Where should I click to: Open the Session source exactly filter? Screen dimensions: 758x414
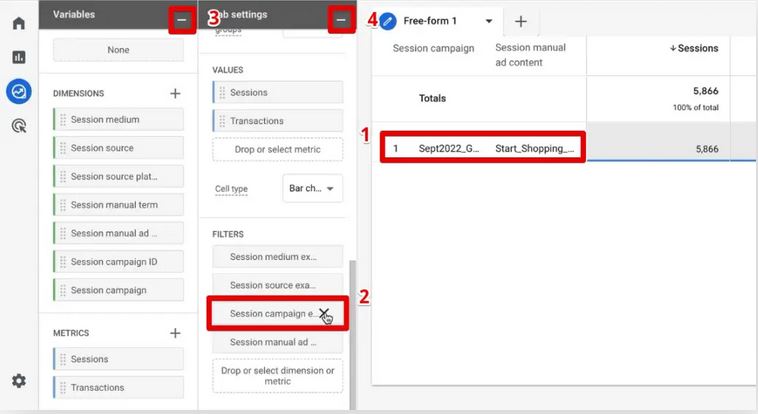pyautogui.click(x=277, y=285)
